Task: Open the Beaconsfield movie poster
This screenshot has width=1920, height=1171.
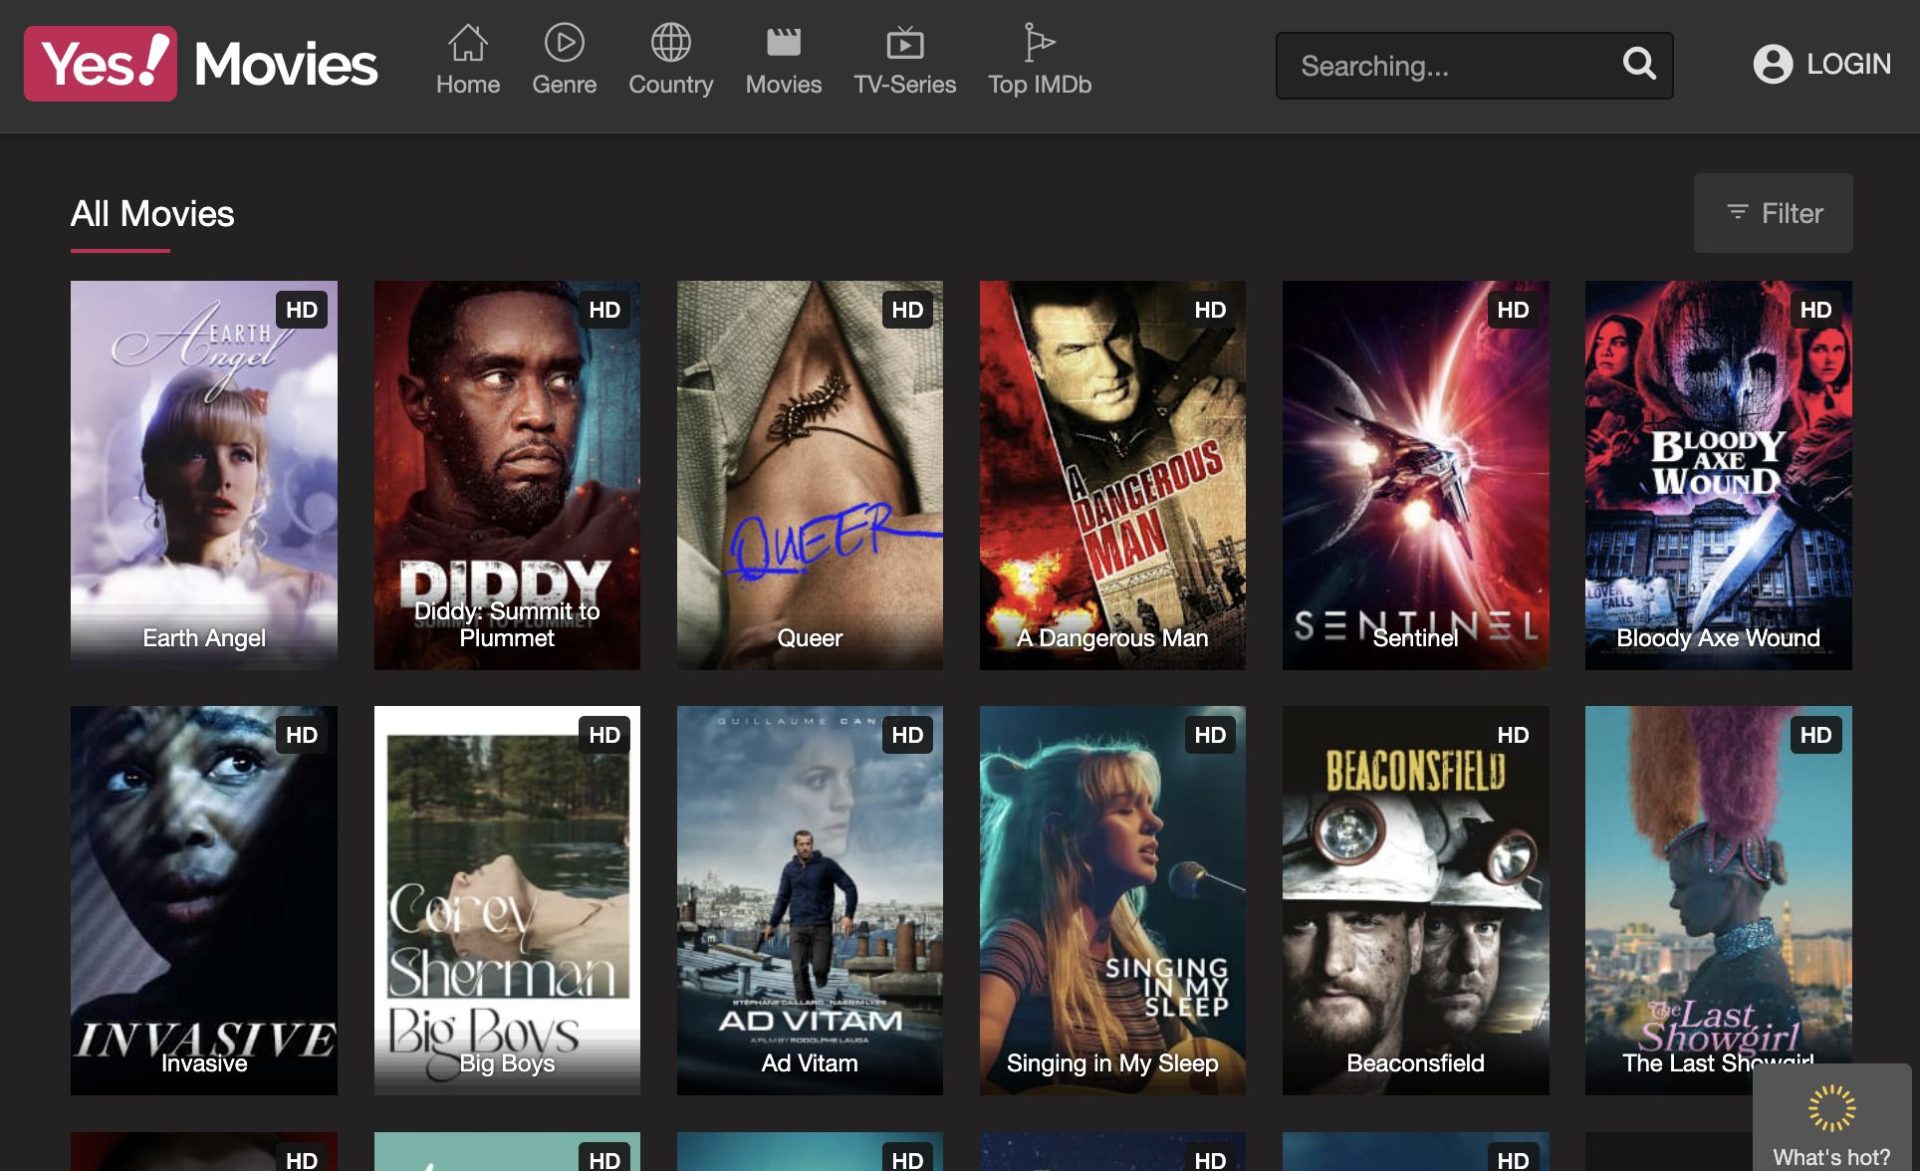Action: coord(1415,900)
